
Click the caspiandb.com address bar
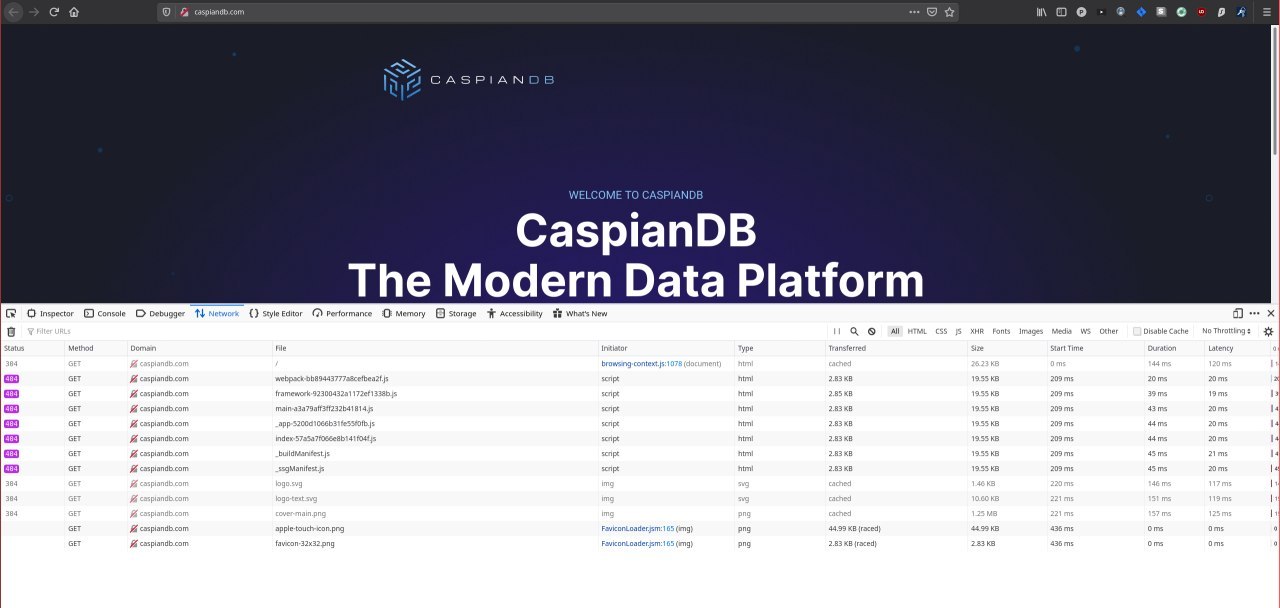point(560,12)
